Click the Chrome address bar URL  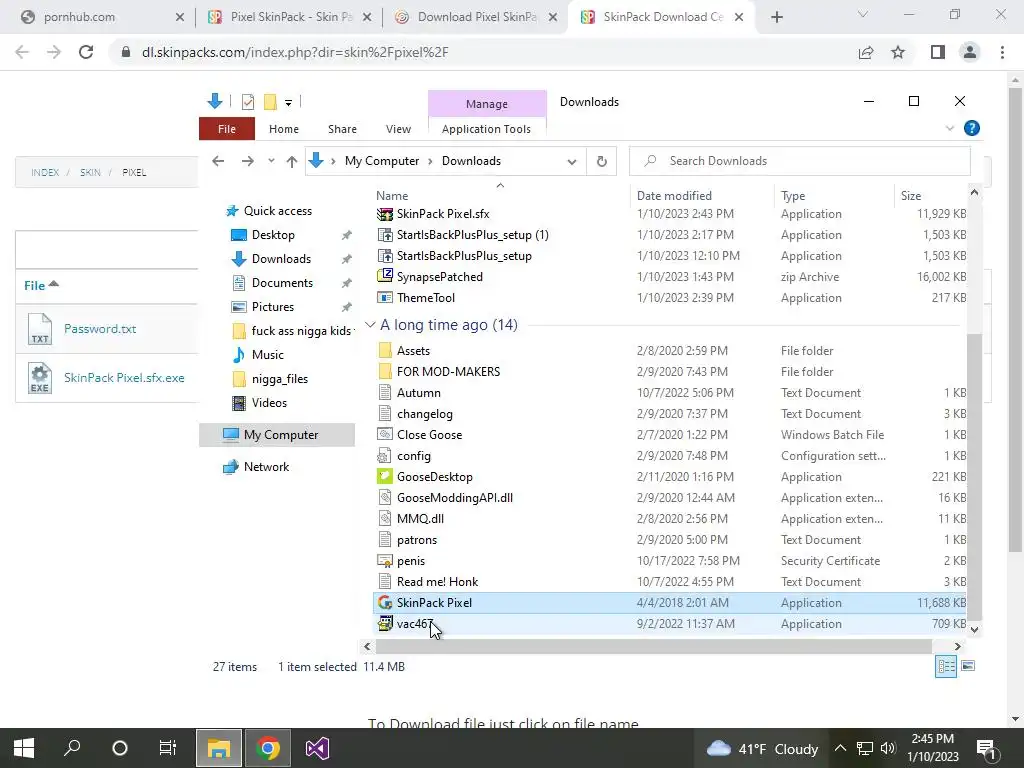coord(295,52)
